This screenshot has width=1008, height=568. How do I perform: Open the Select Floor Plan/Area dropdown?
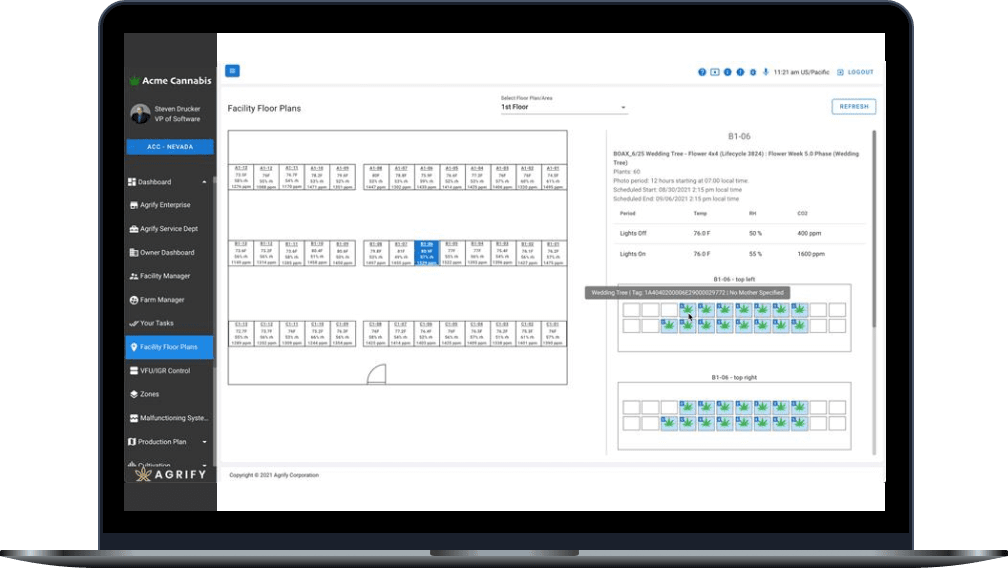click(x=564, y=107)
